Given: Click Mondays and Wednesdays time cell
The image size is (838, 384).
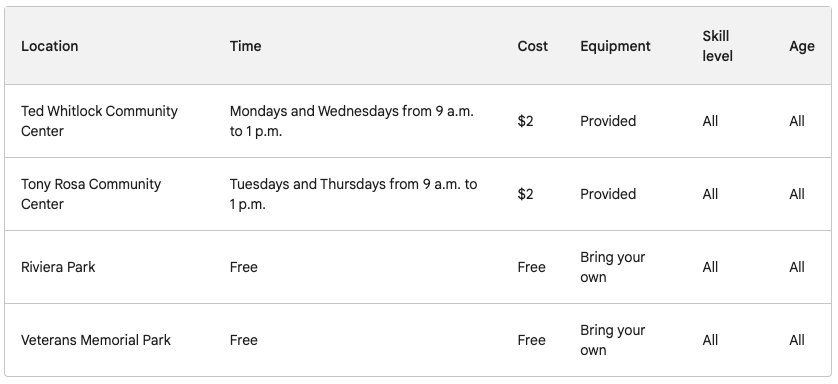Looking at the screenshot, I should click(352, 121).
